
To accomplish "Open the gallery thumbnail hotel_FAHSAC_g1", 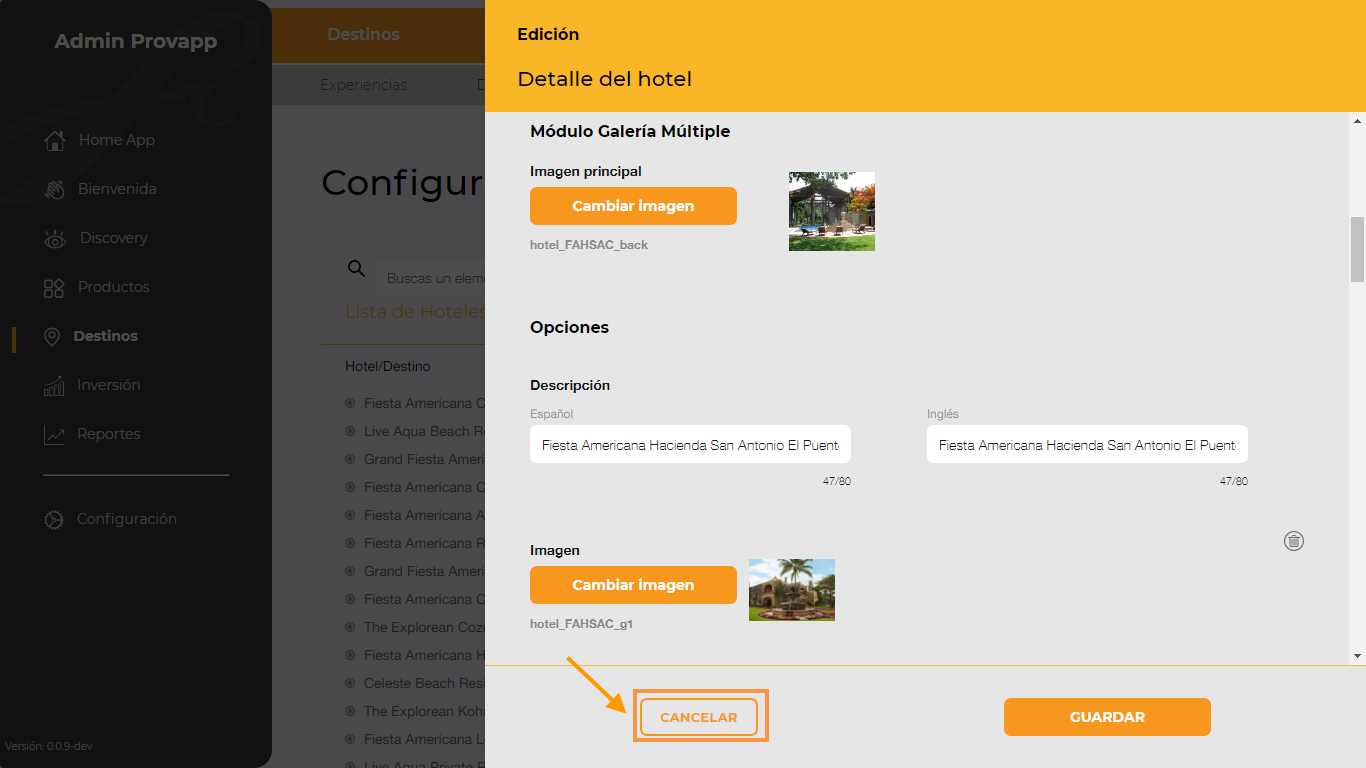I will pos(792,590).
